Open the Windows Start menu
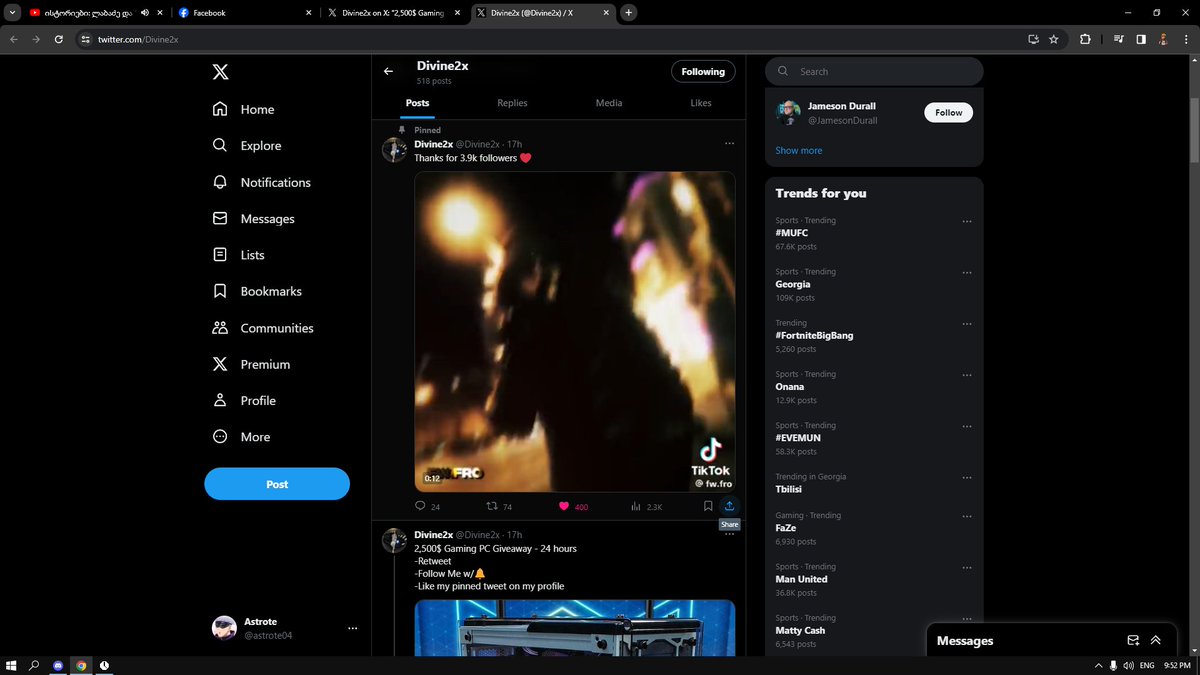1200x675 pixels. click(x=11, y=665)
